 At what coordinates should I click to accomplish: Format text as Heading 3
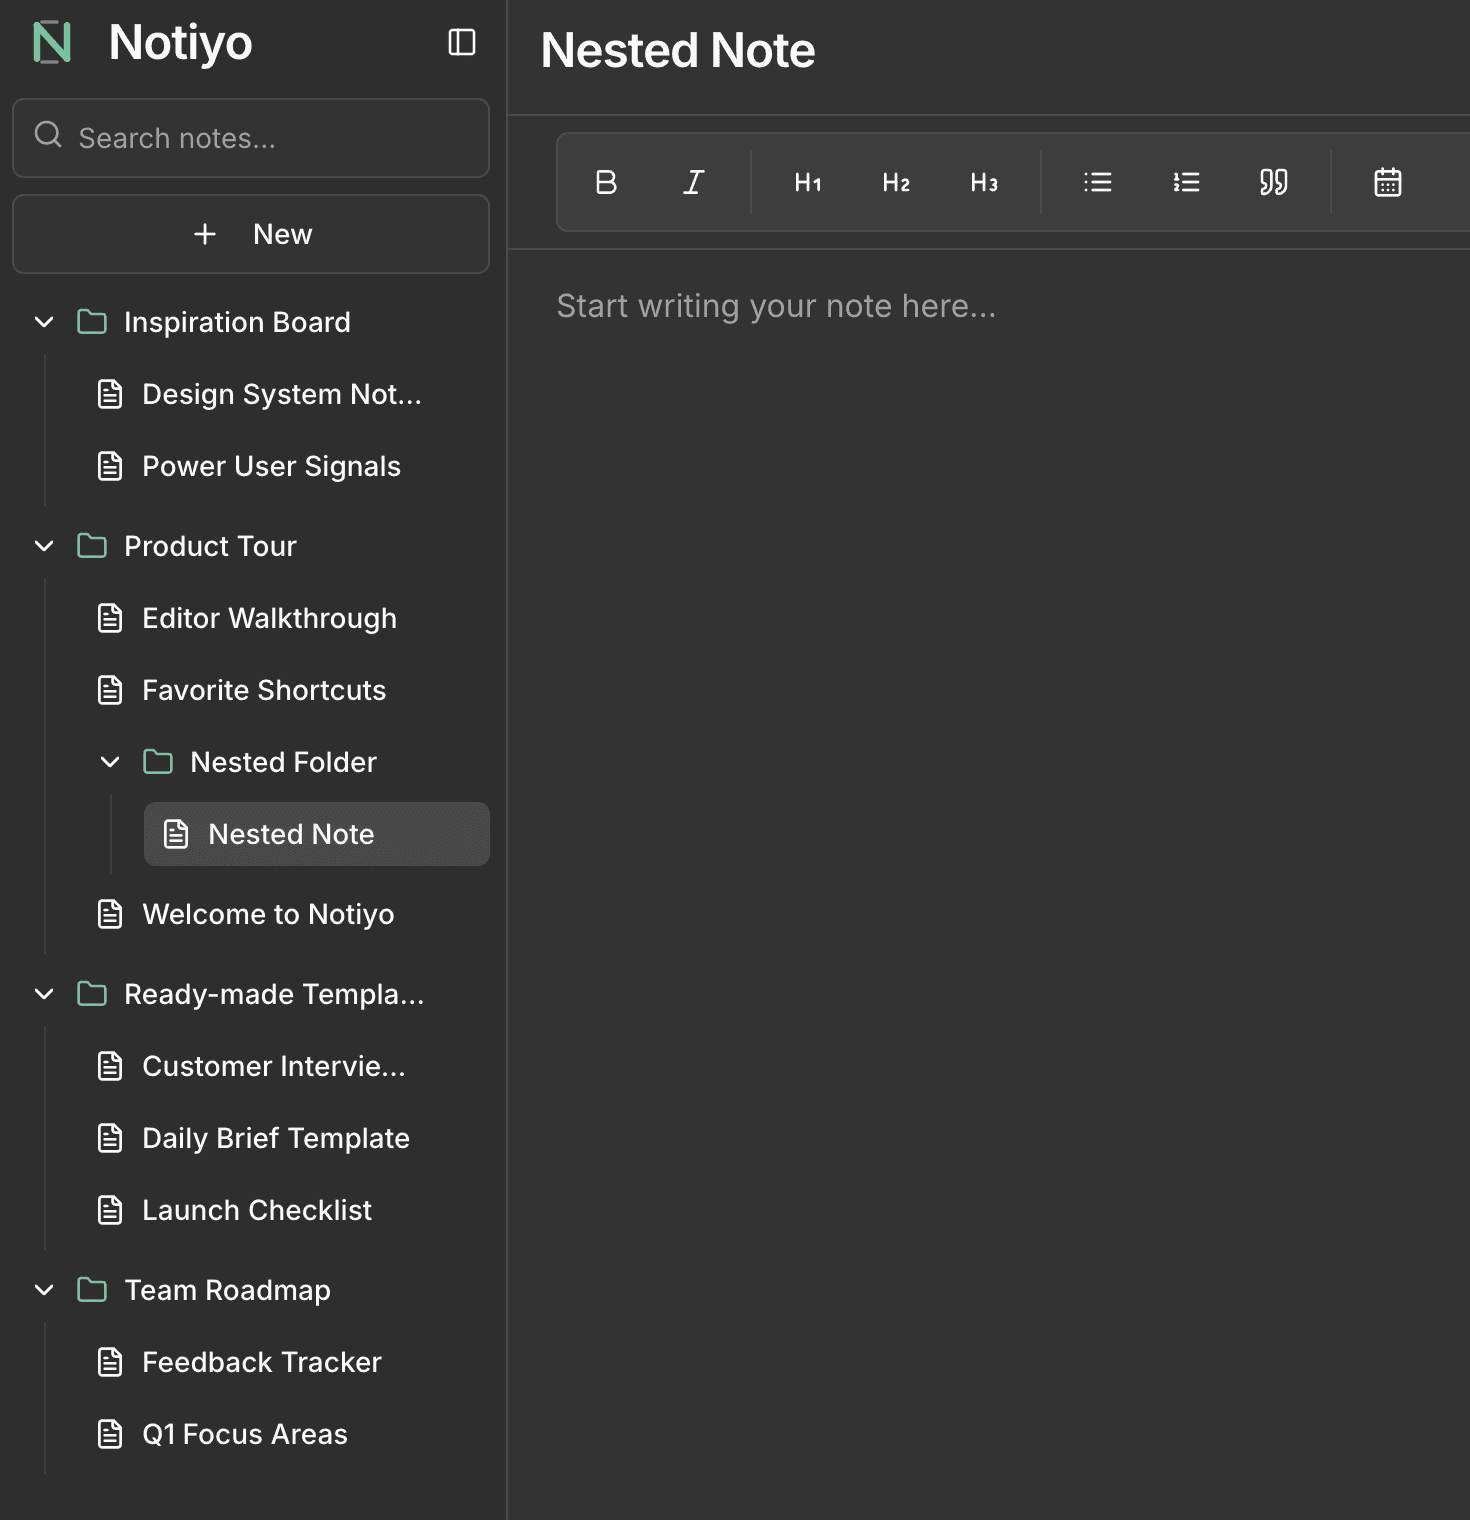(x=984, y=182)
